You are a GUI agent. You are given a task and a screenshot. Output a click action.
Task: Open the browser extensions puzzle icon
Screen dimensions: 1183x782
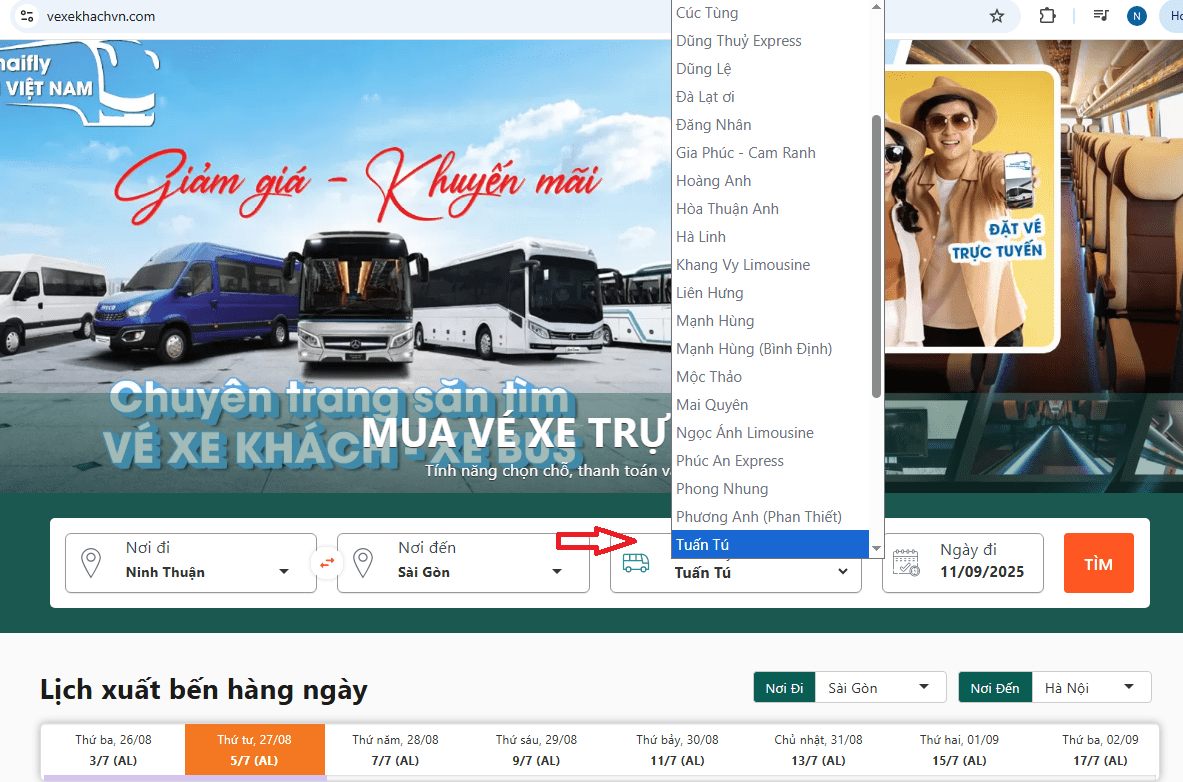click(x=1047, y=16)
